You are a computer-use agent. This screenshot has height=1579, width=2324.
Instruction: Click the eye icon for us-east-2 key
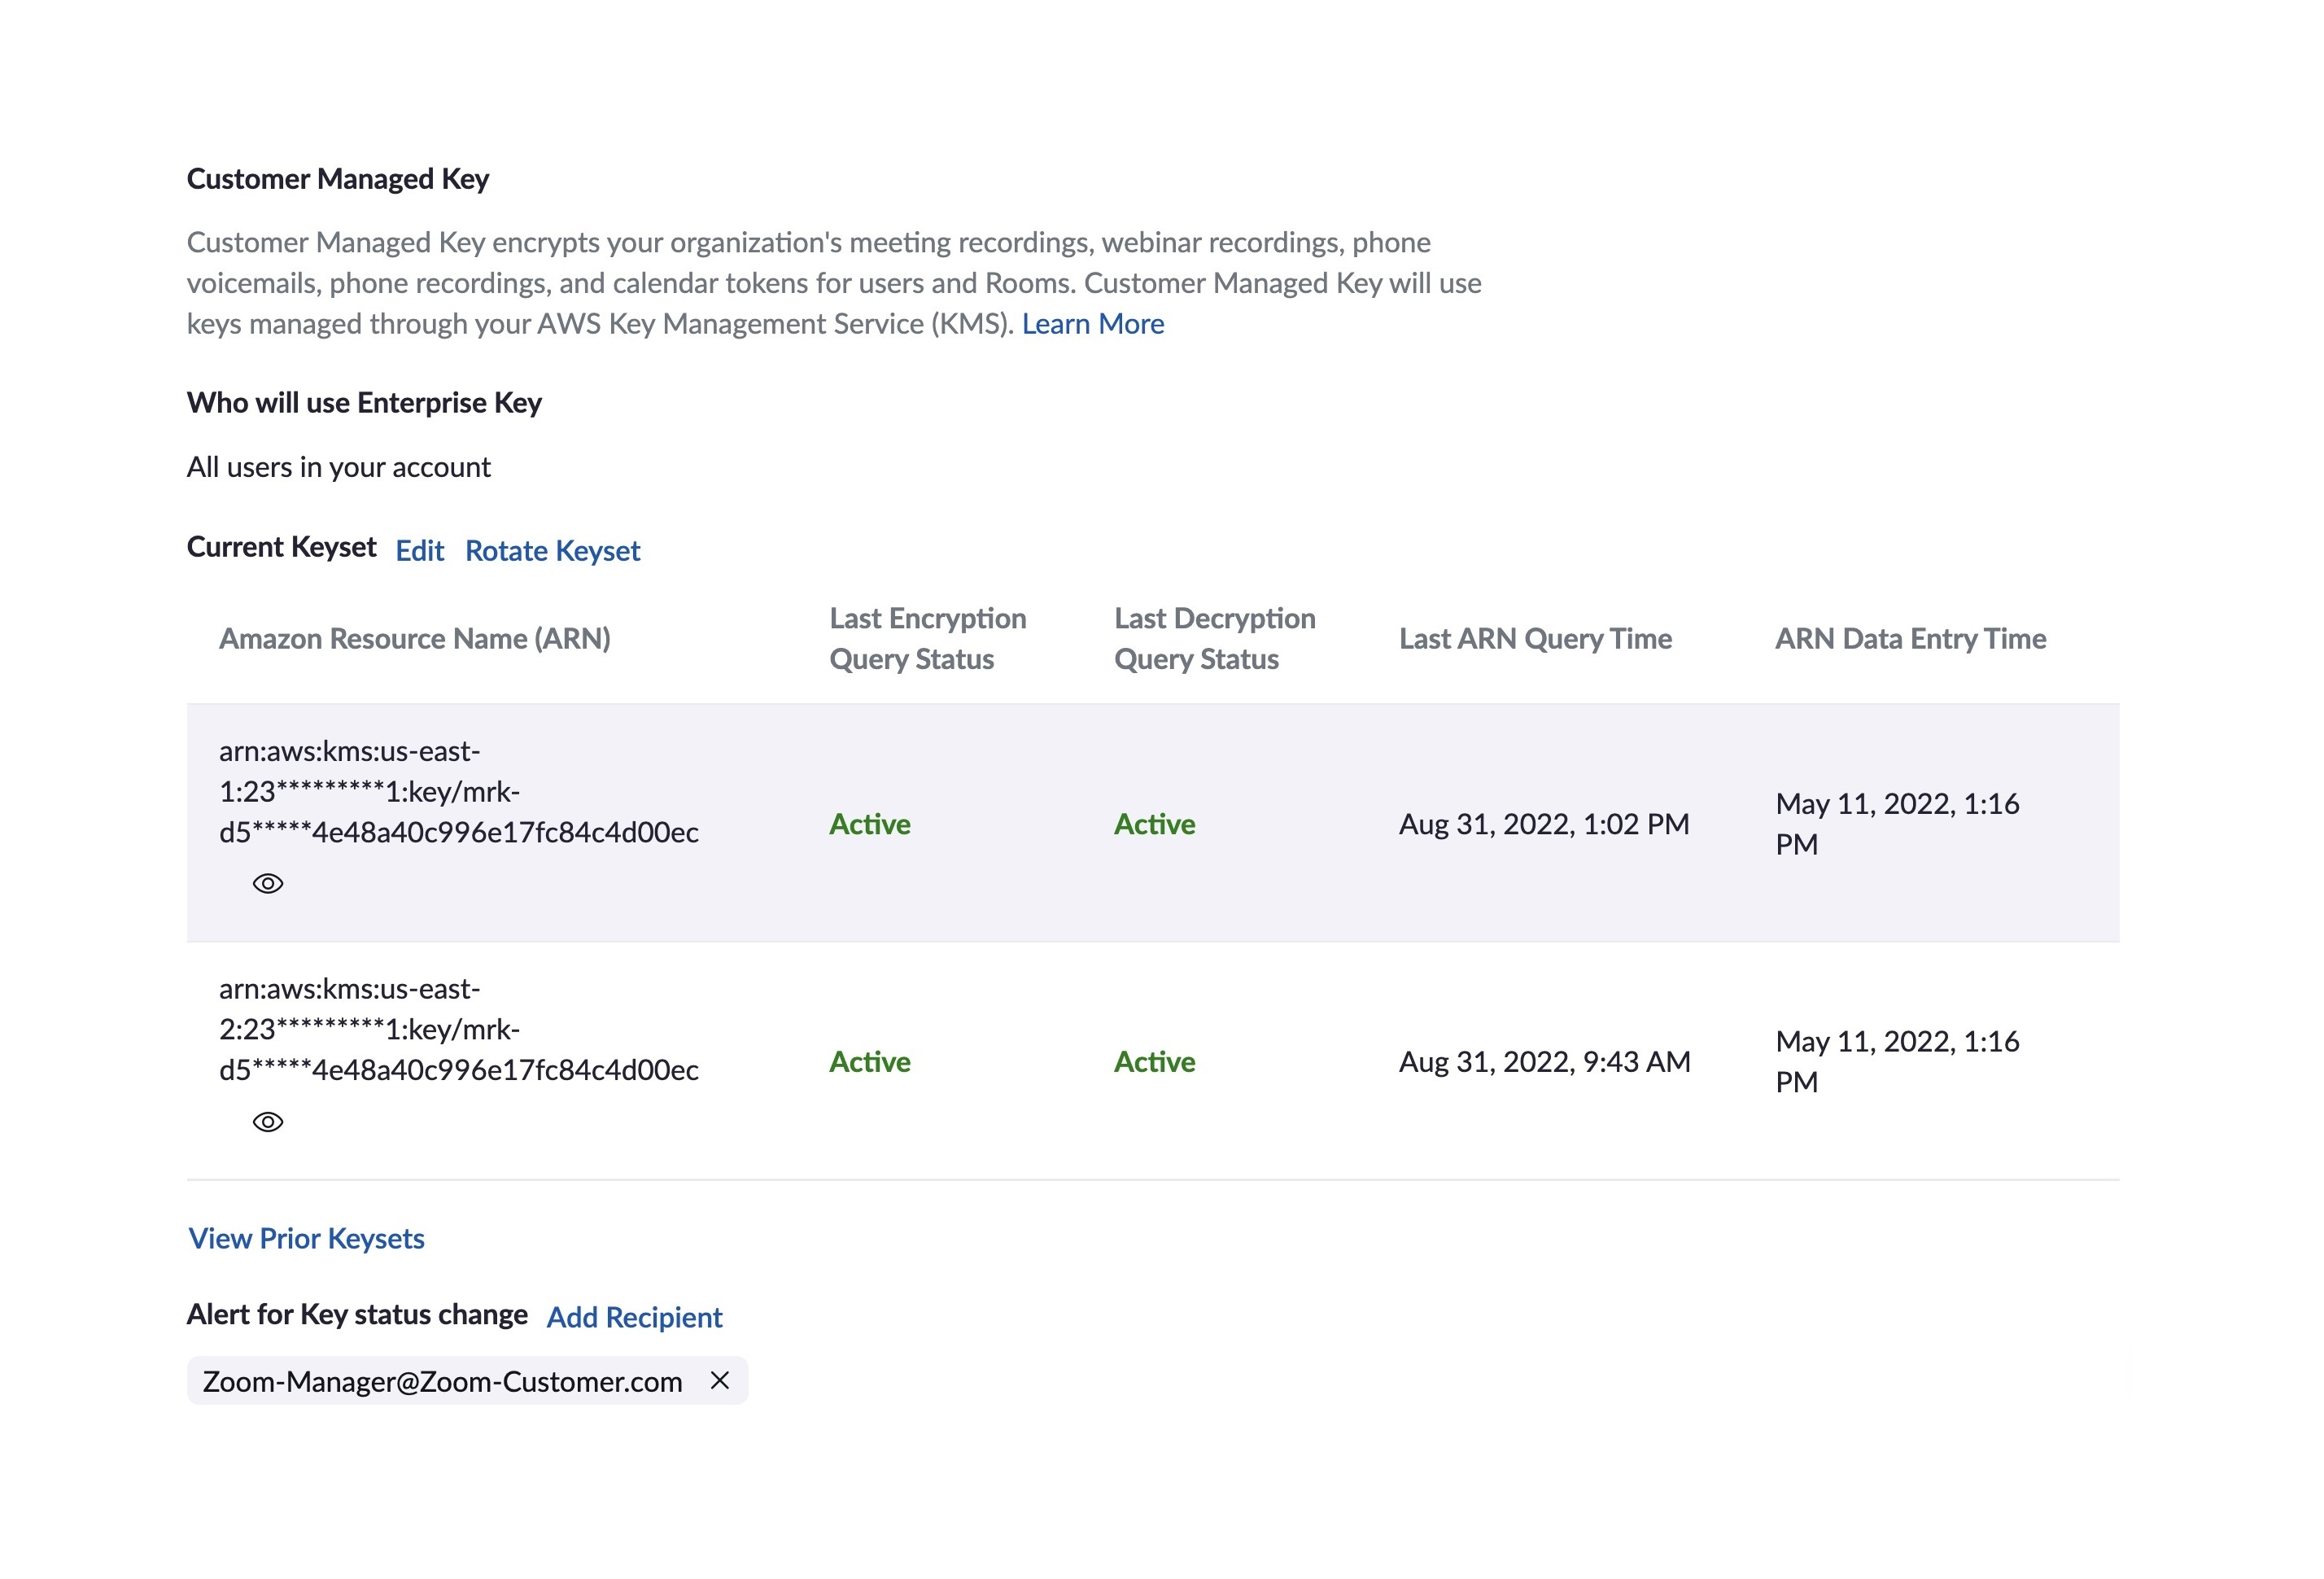[x=268, y=1122]
